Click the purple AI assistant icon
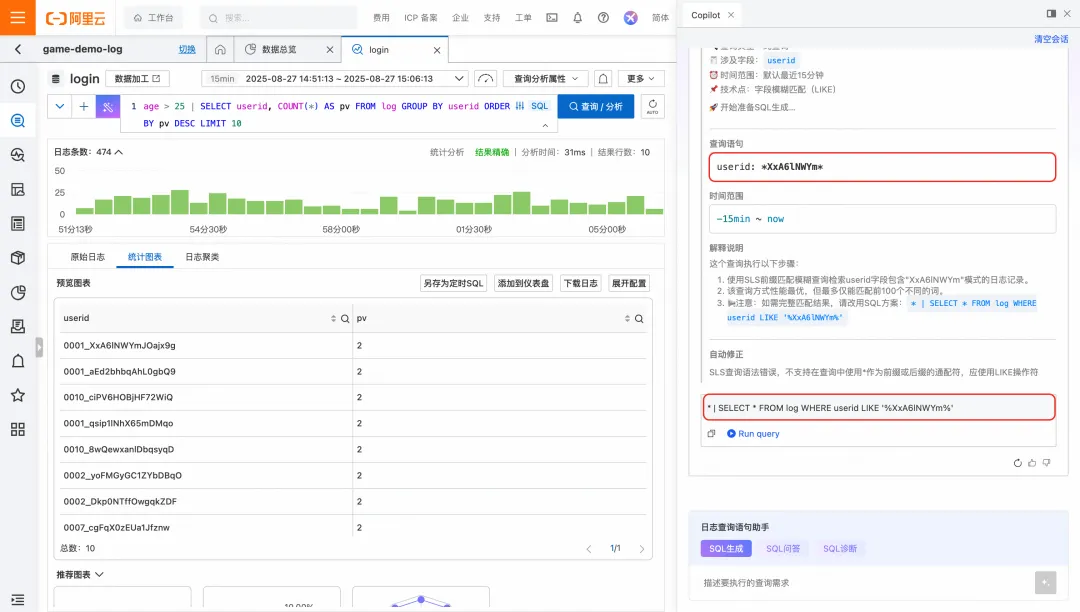This screenshot has height=612, width=1080. coord(107,107)
